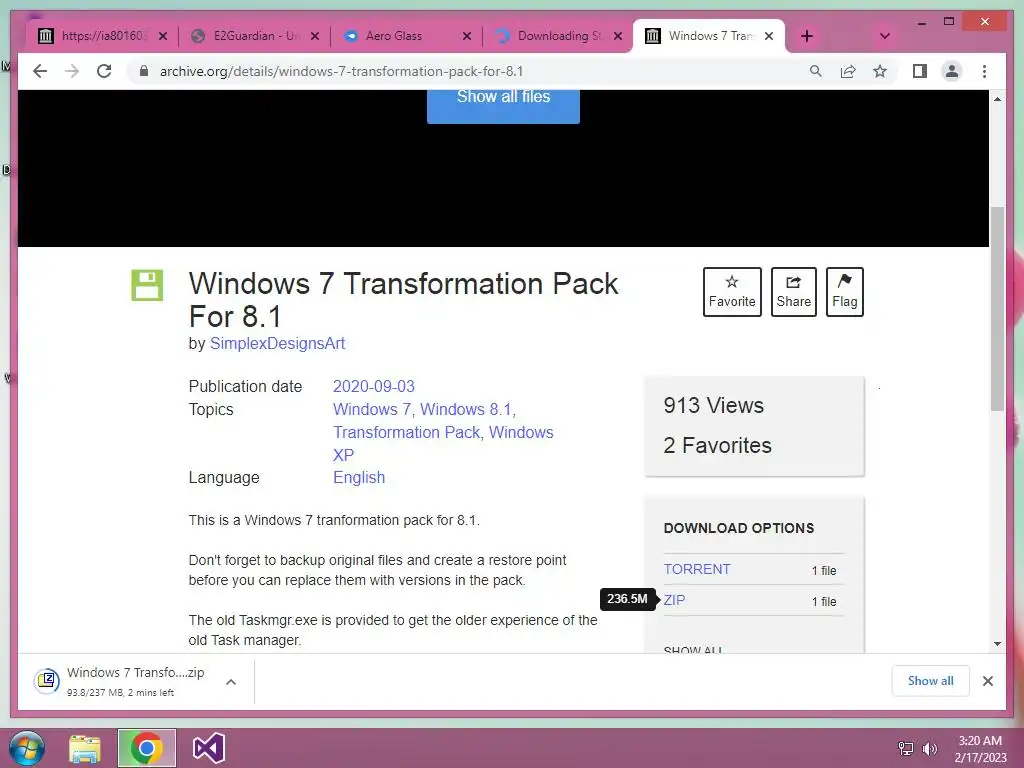Open the zoom magnifier icon in address bar
This screenshot has height=768, width=1024.
click(816, 71)
